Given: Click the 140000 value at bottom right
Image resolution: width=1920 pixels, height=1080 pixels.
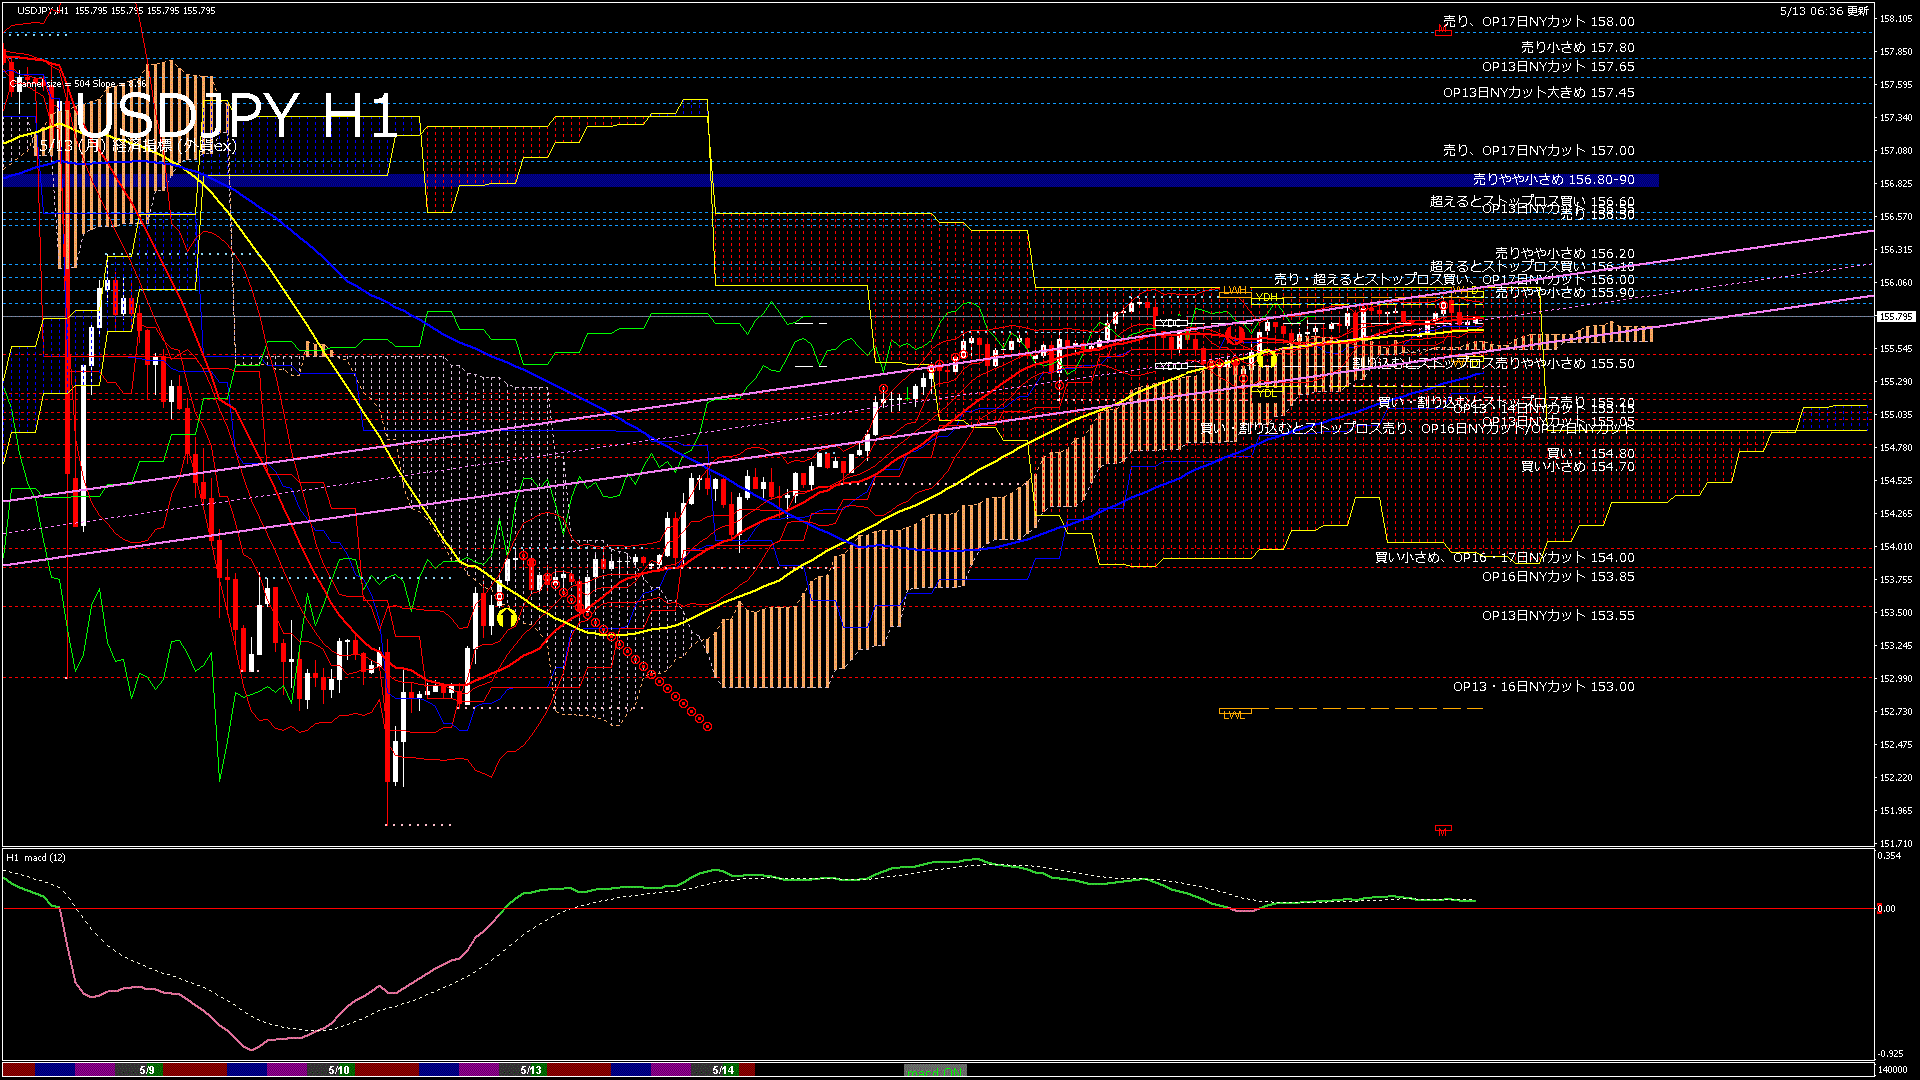Looking at the screenshot, I should coord(1892,1070).
